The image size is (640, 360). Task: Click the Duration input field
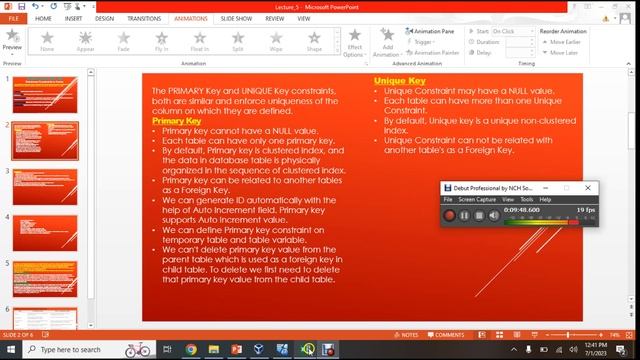(x=519, y=42)
